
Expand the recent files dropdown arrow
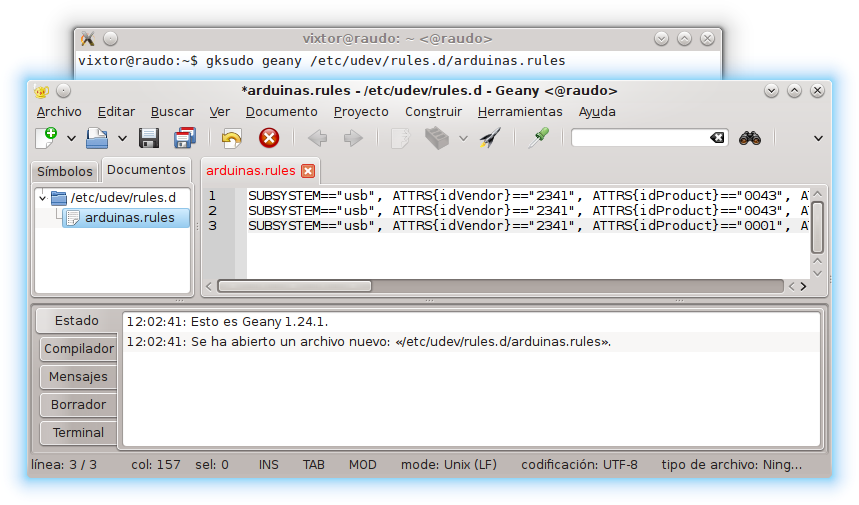tap(122, 139)
